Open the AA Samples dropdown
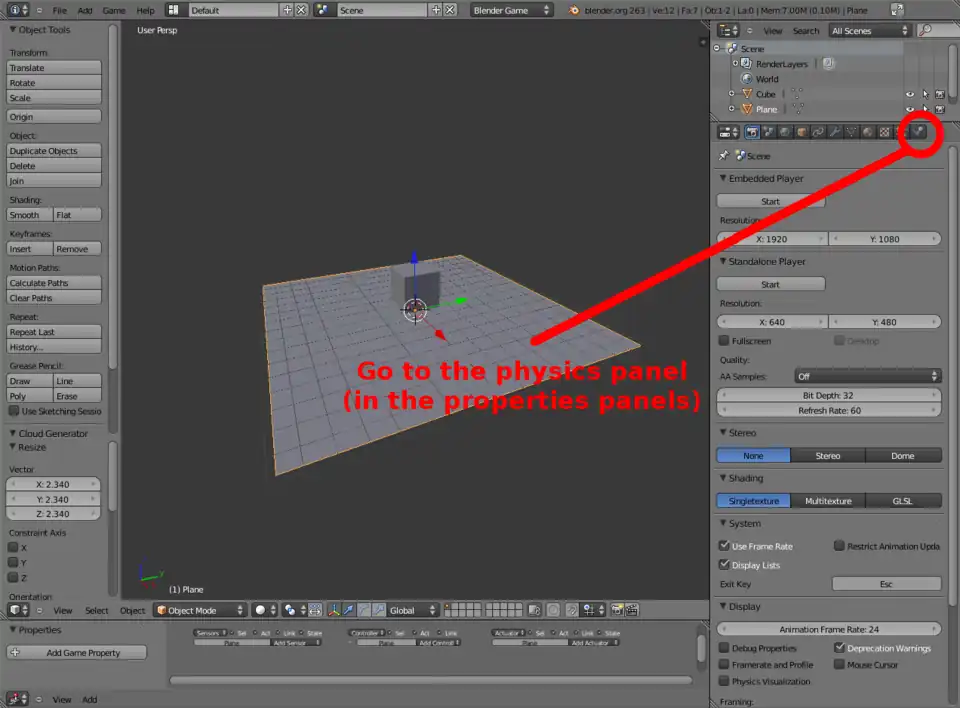The height and width of the screenshot is (708, 960). click(x=866, y=376)
